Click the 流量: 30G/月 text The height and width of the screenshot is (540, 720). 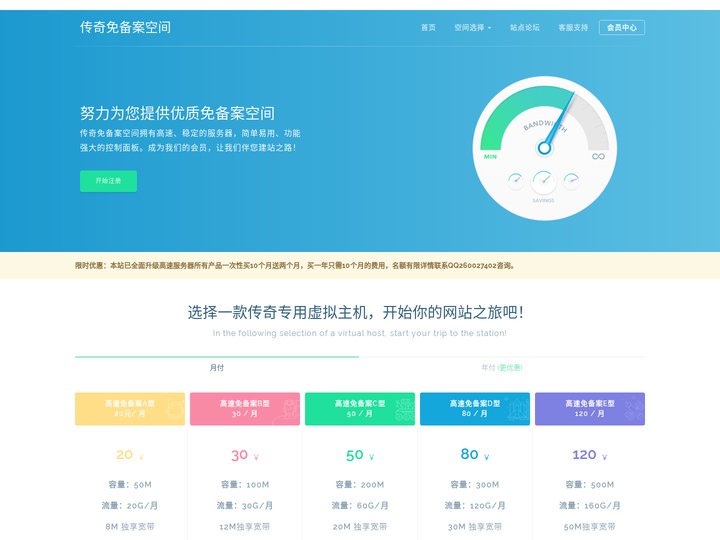tap(245, 506)
